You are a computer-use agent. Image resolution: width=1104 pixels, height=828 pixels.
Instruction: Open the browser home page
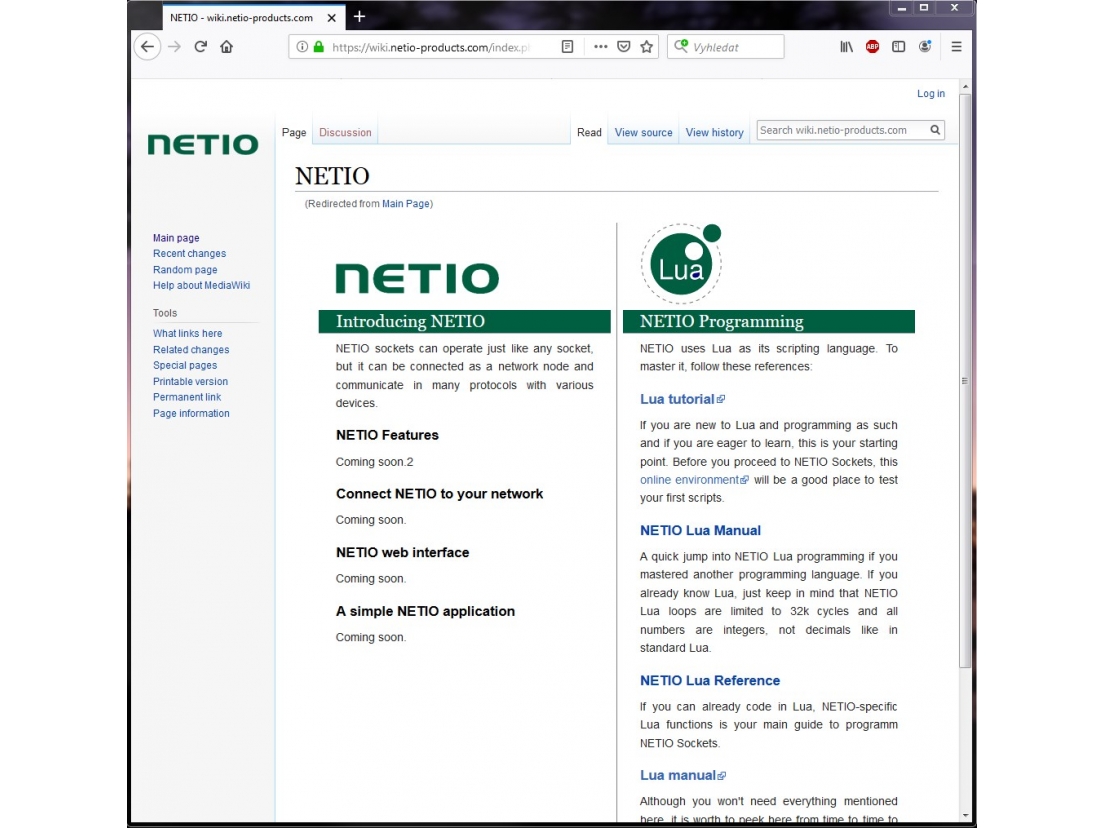227,47
